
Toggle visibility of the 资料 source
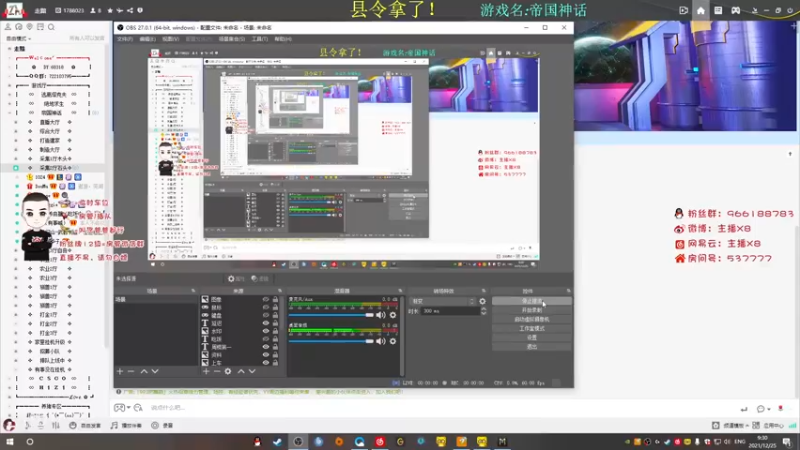265,355
